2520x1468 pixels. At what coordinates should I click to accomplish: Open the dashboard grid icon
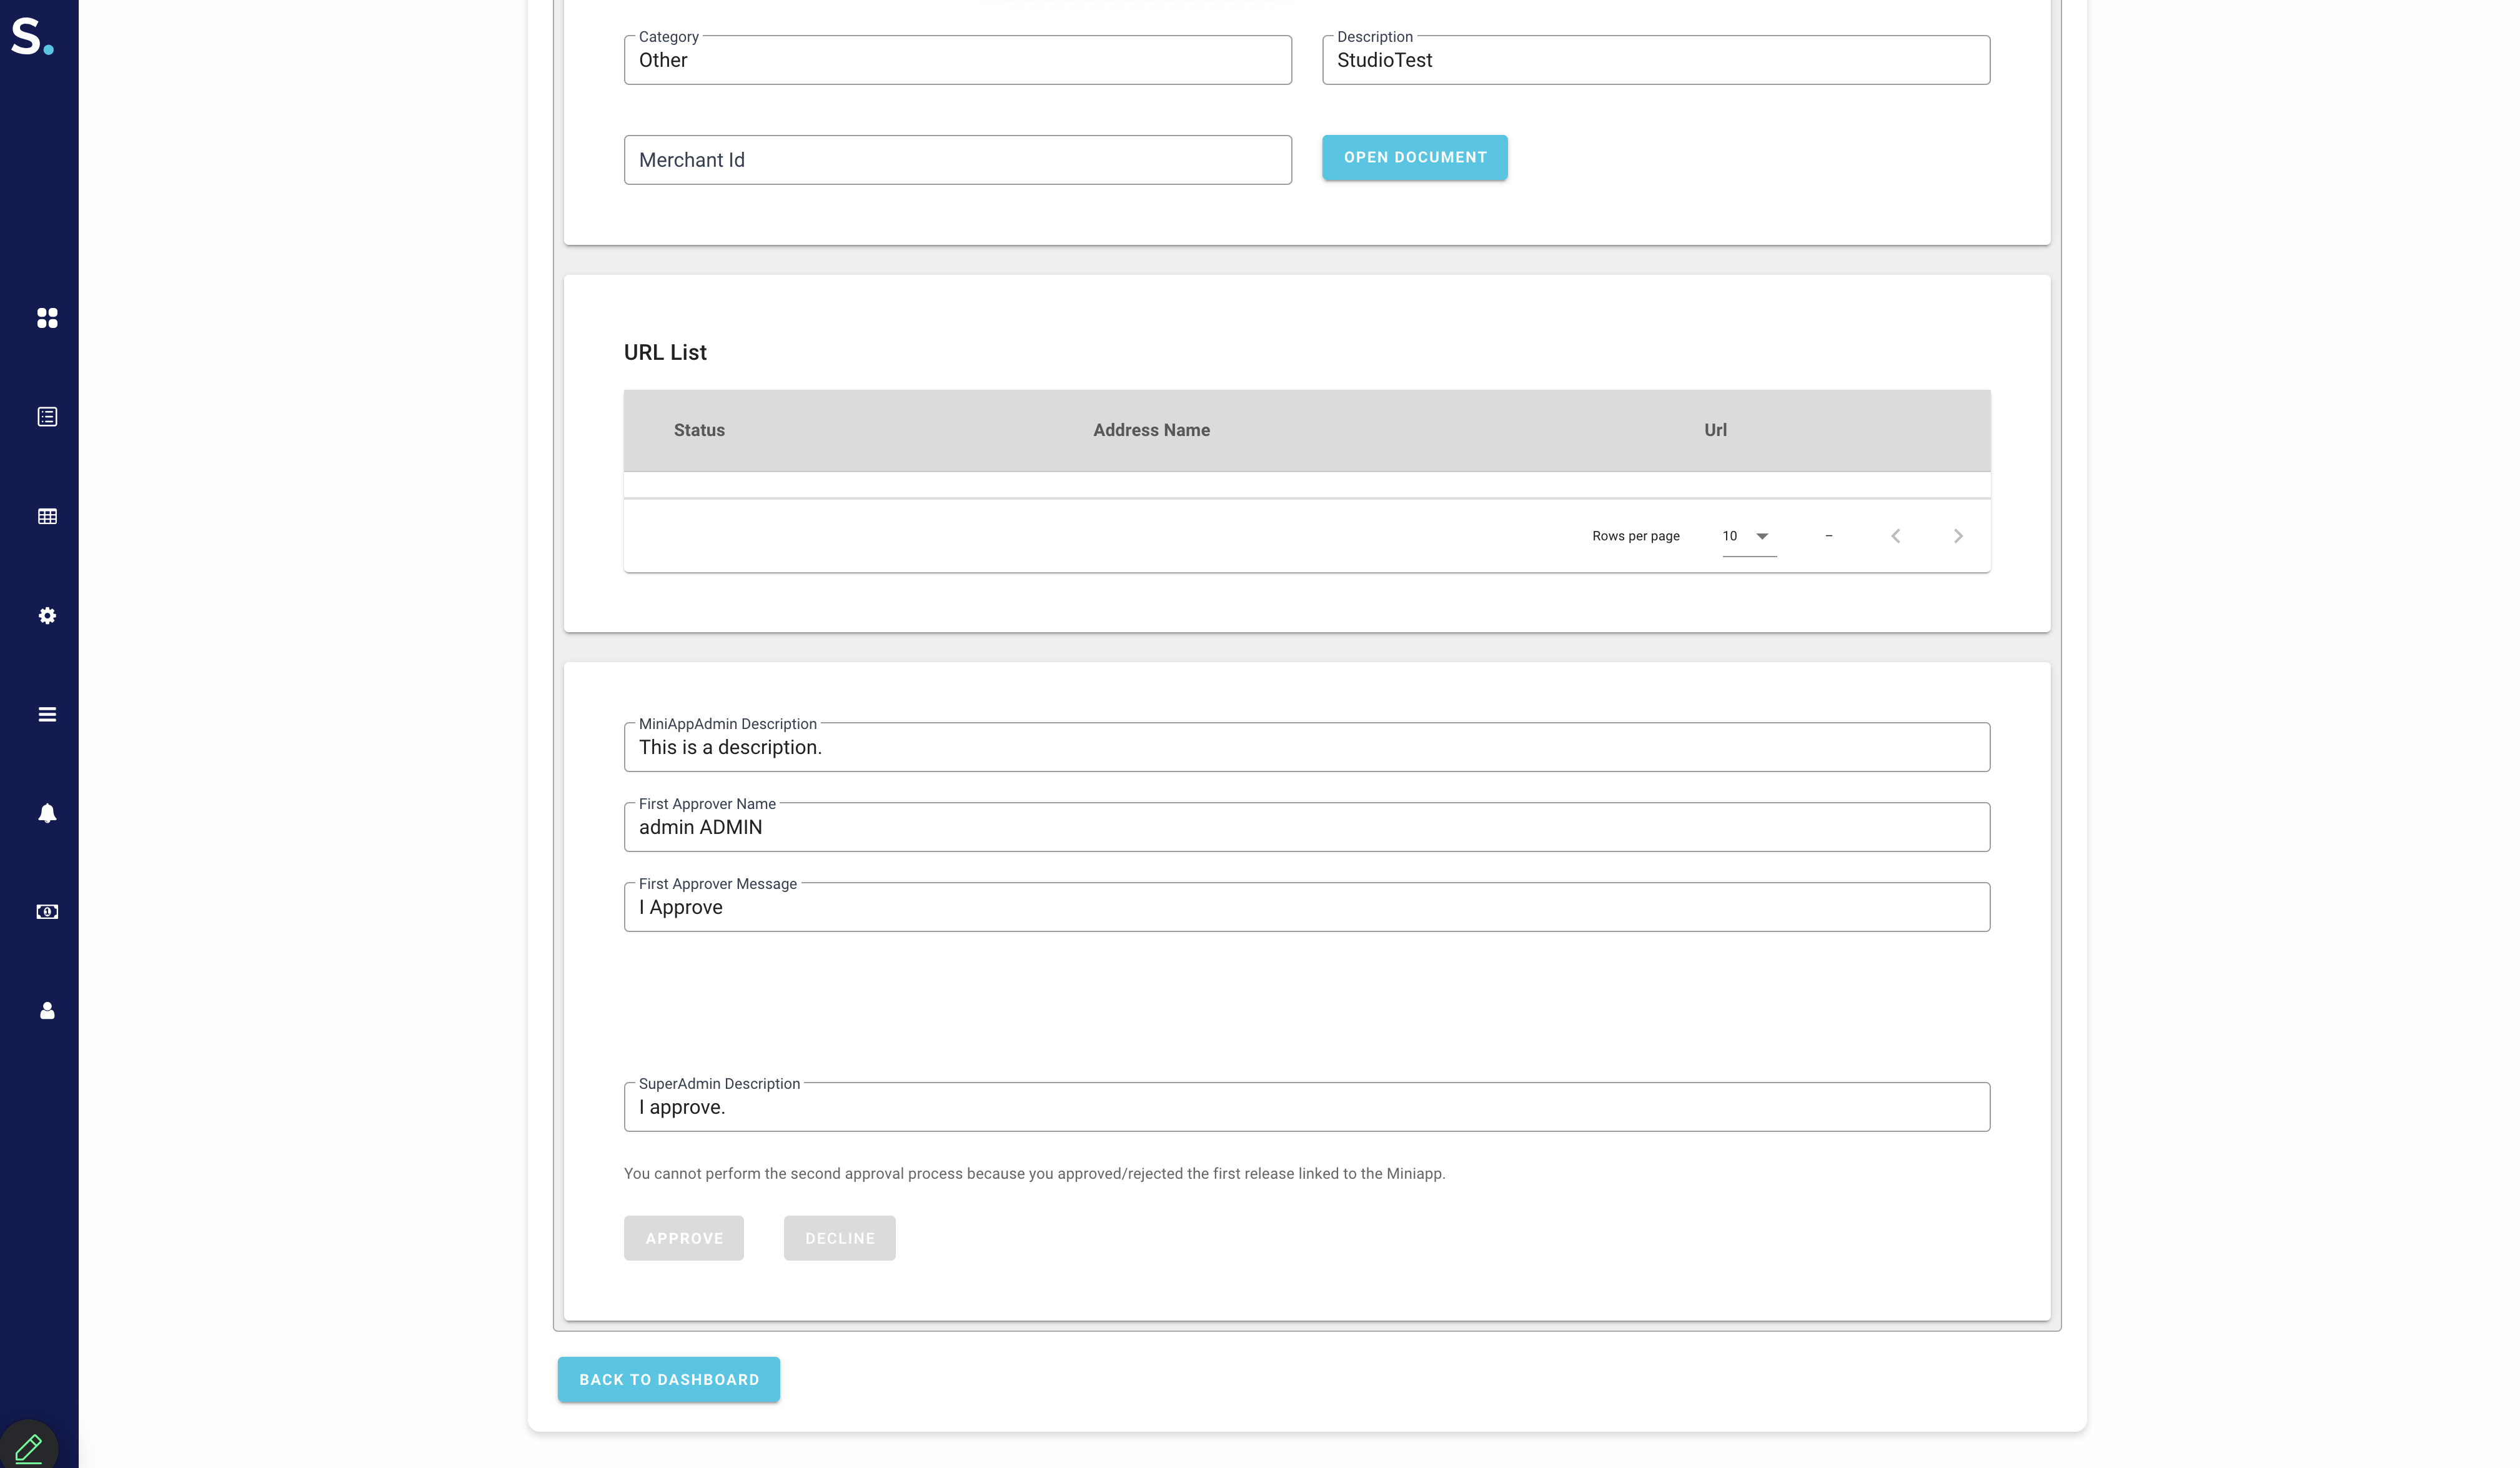point(47,318)
